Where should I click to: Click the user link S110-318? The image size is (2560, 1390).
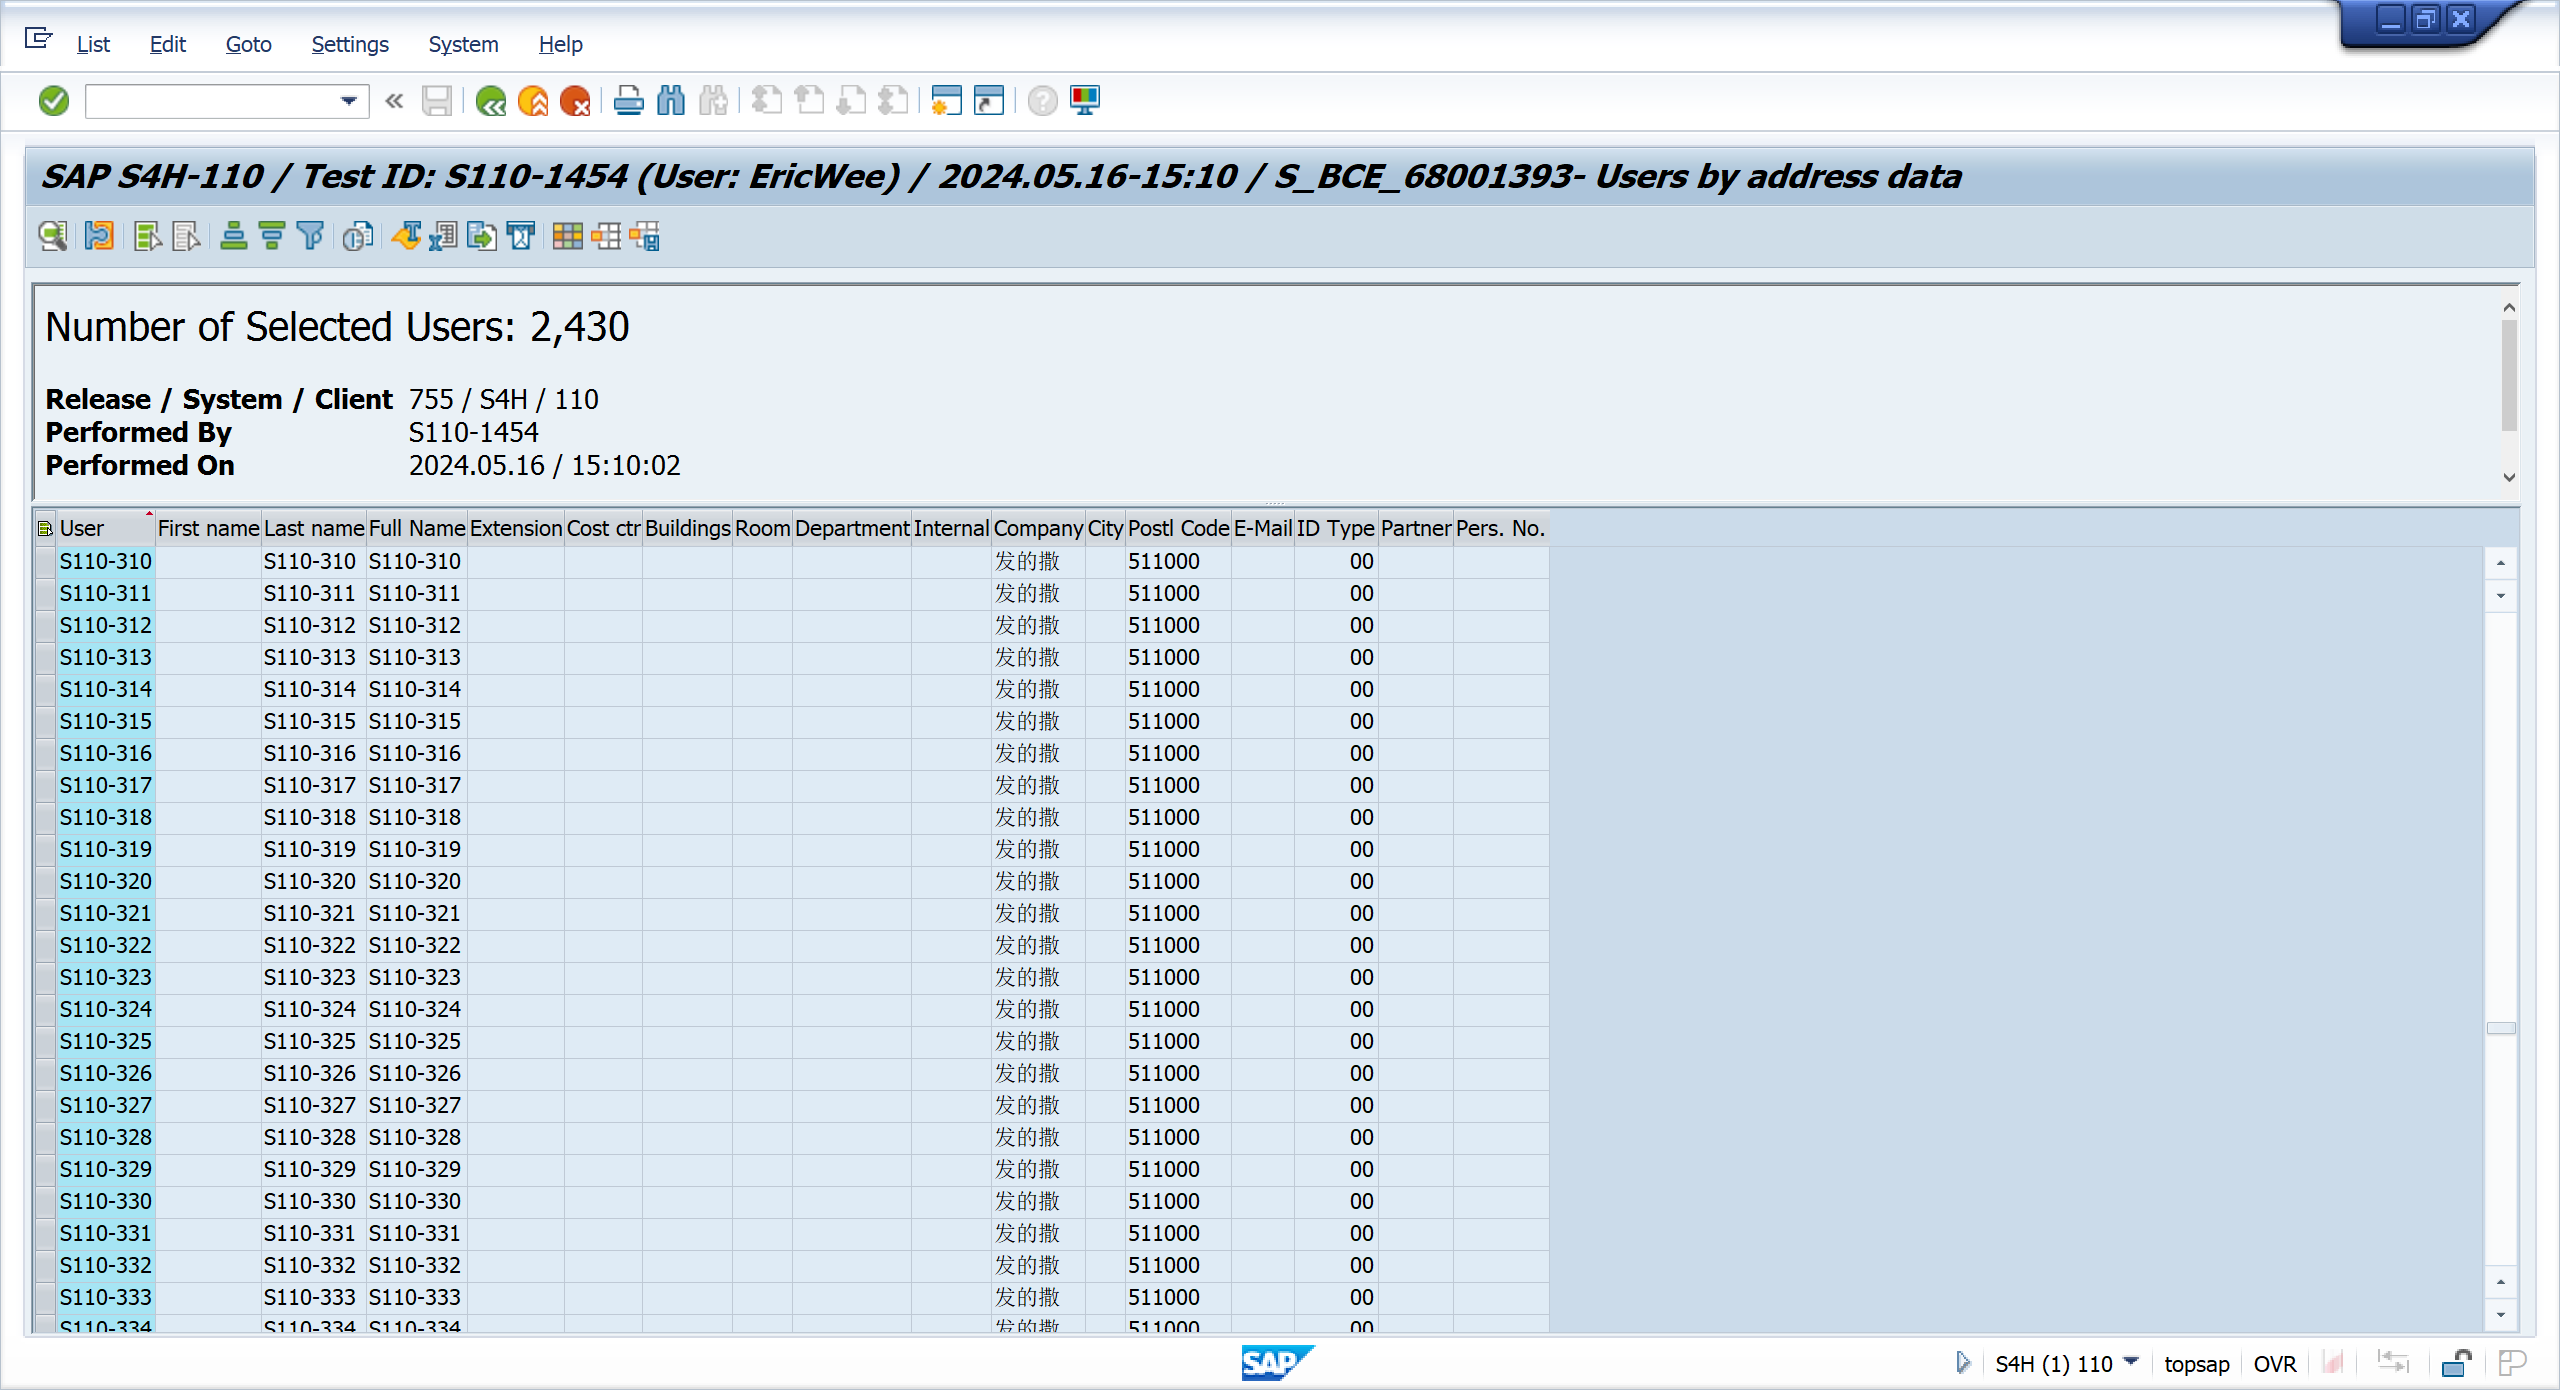105,818
